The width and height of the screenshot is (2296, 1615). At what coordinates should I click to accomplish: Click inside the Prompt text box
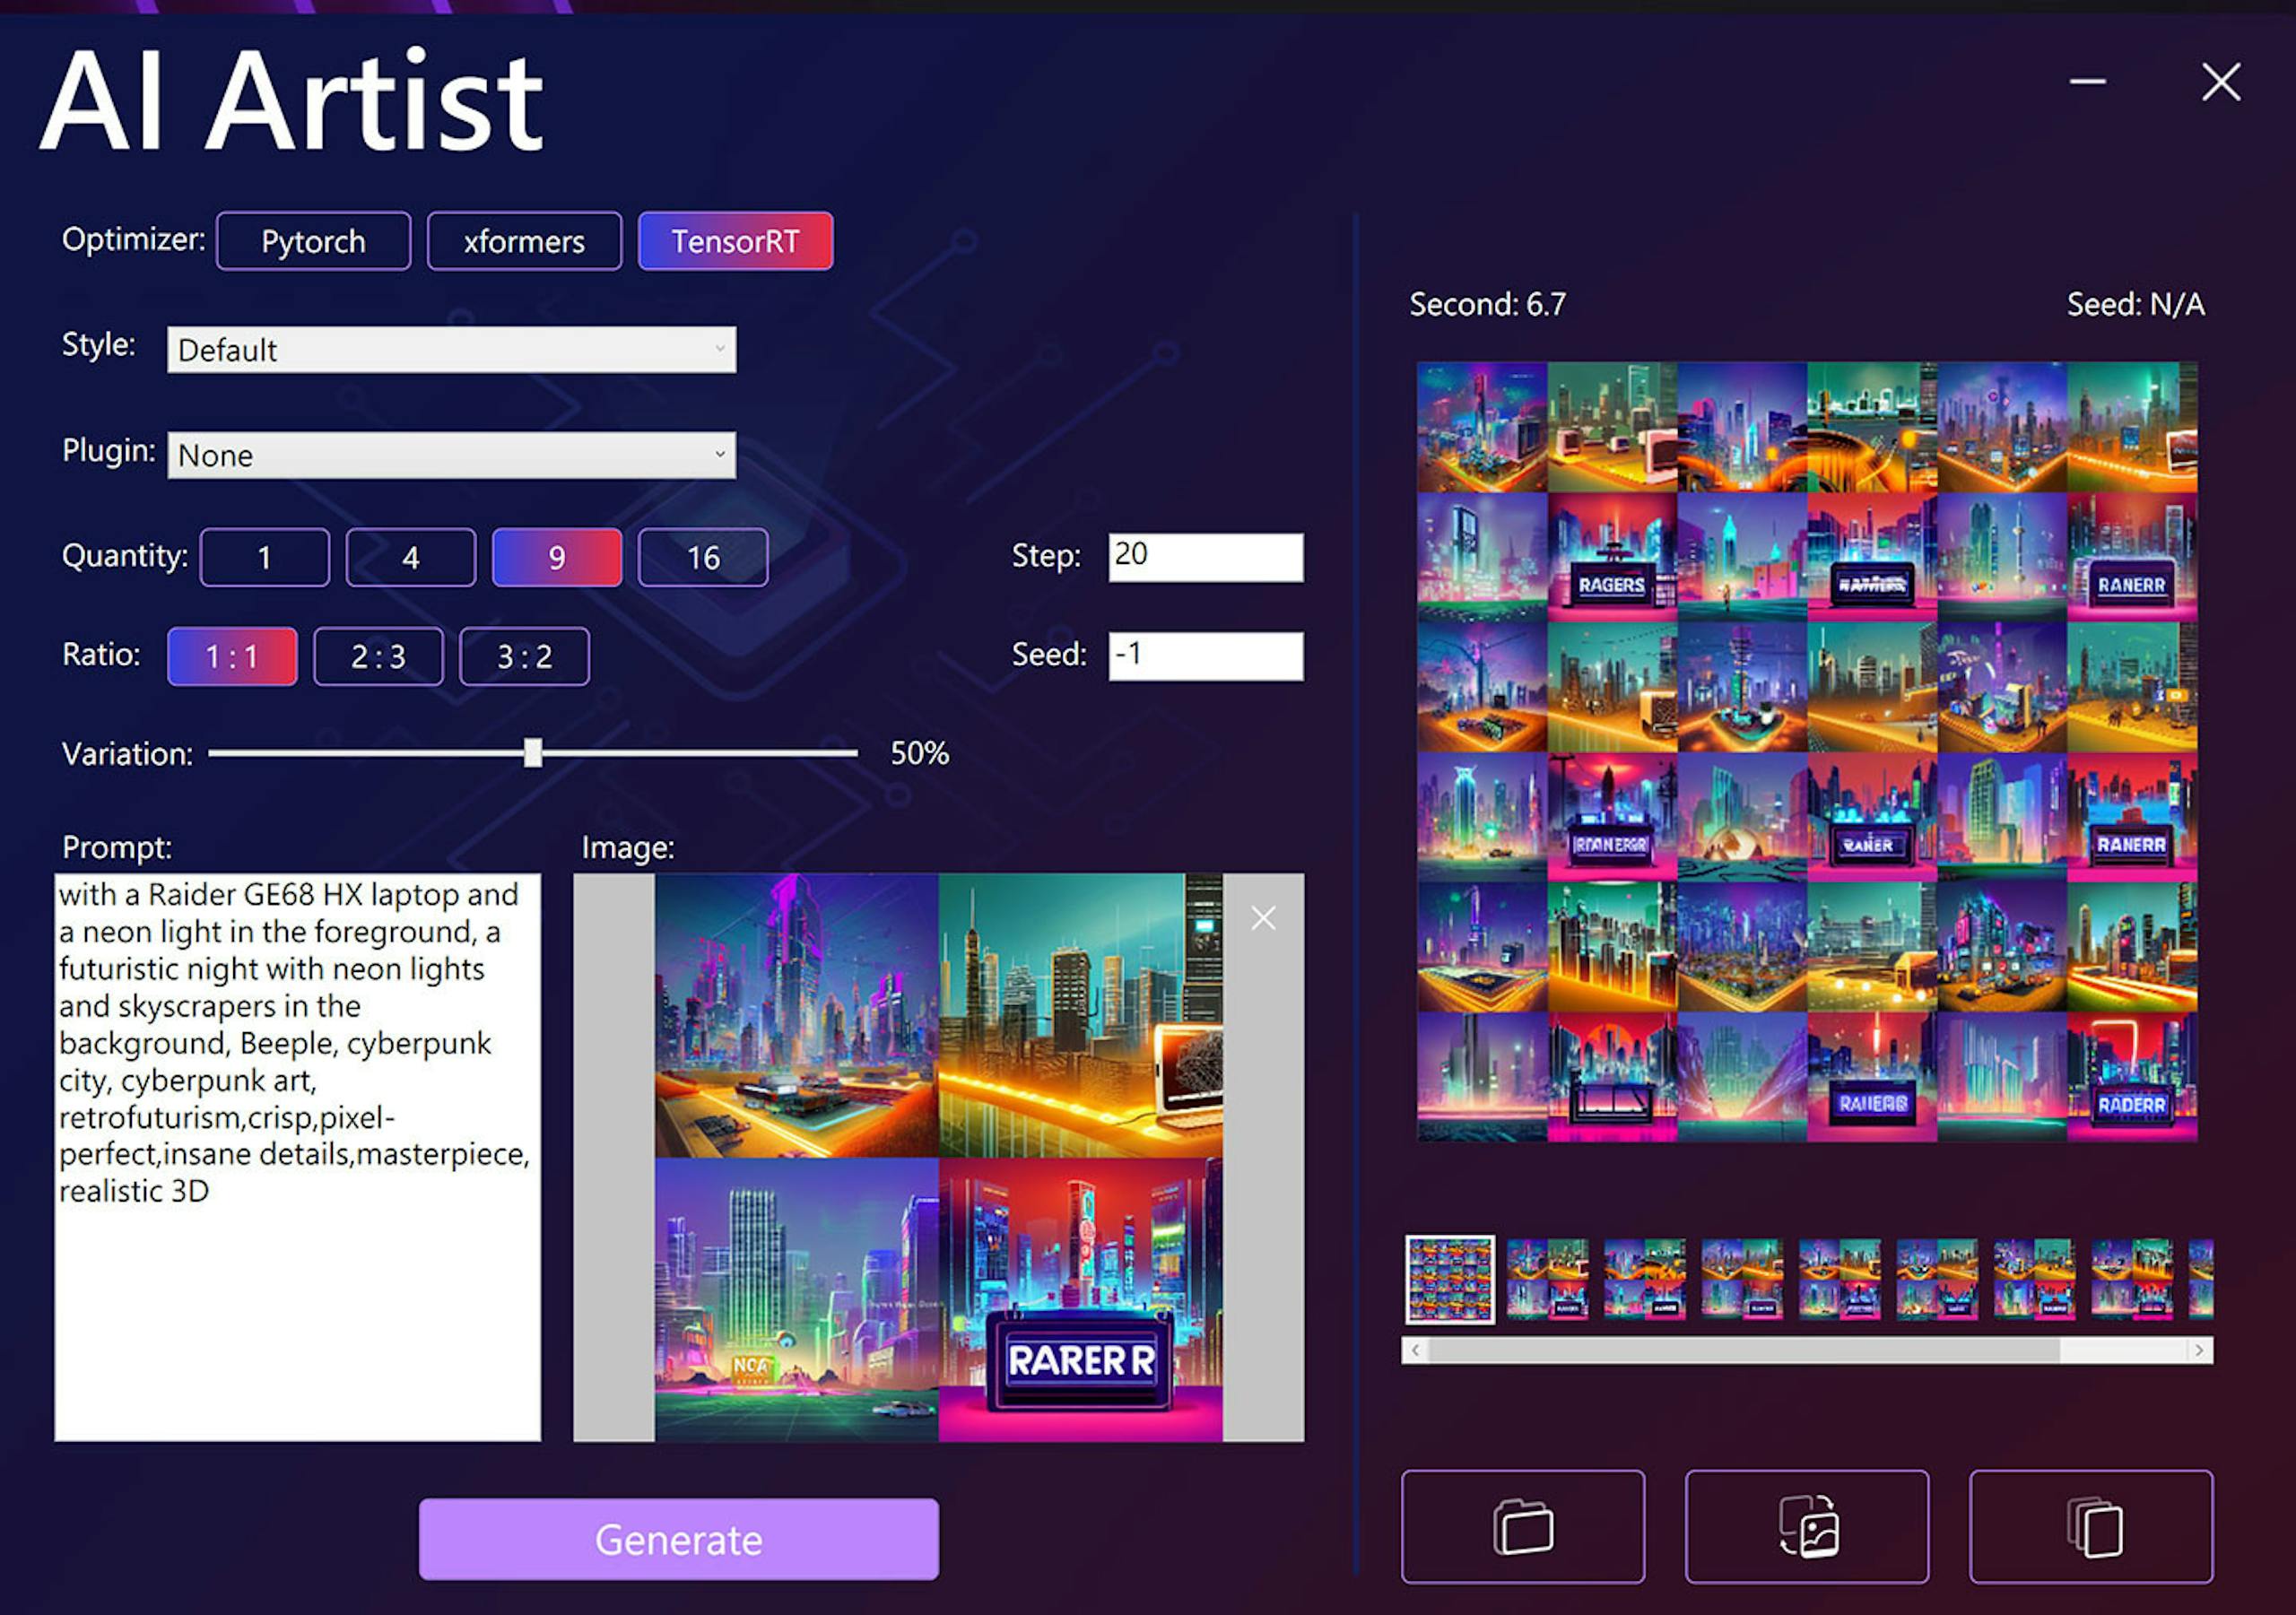[x=298, y=1157]
